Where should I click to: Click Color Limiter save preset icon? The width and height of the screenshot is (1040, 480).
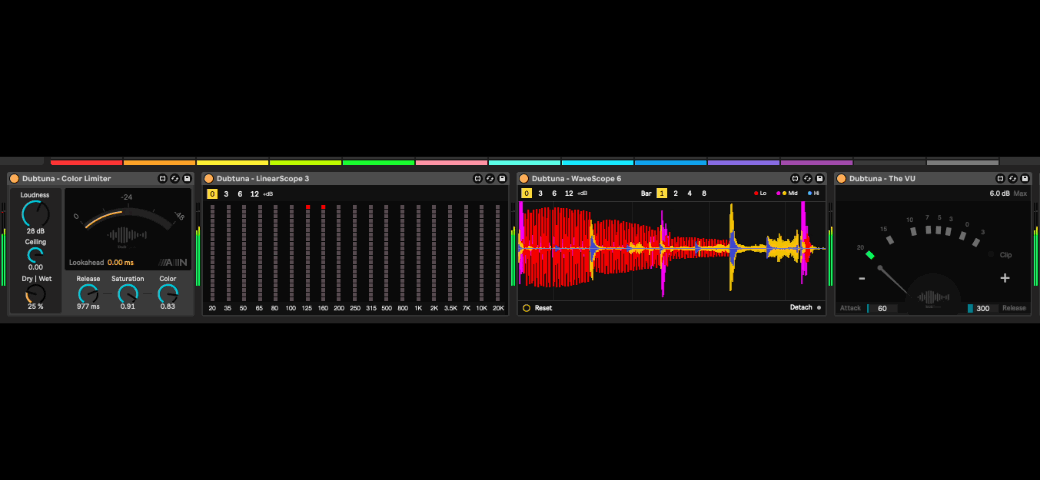[x=187, y=178]
